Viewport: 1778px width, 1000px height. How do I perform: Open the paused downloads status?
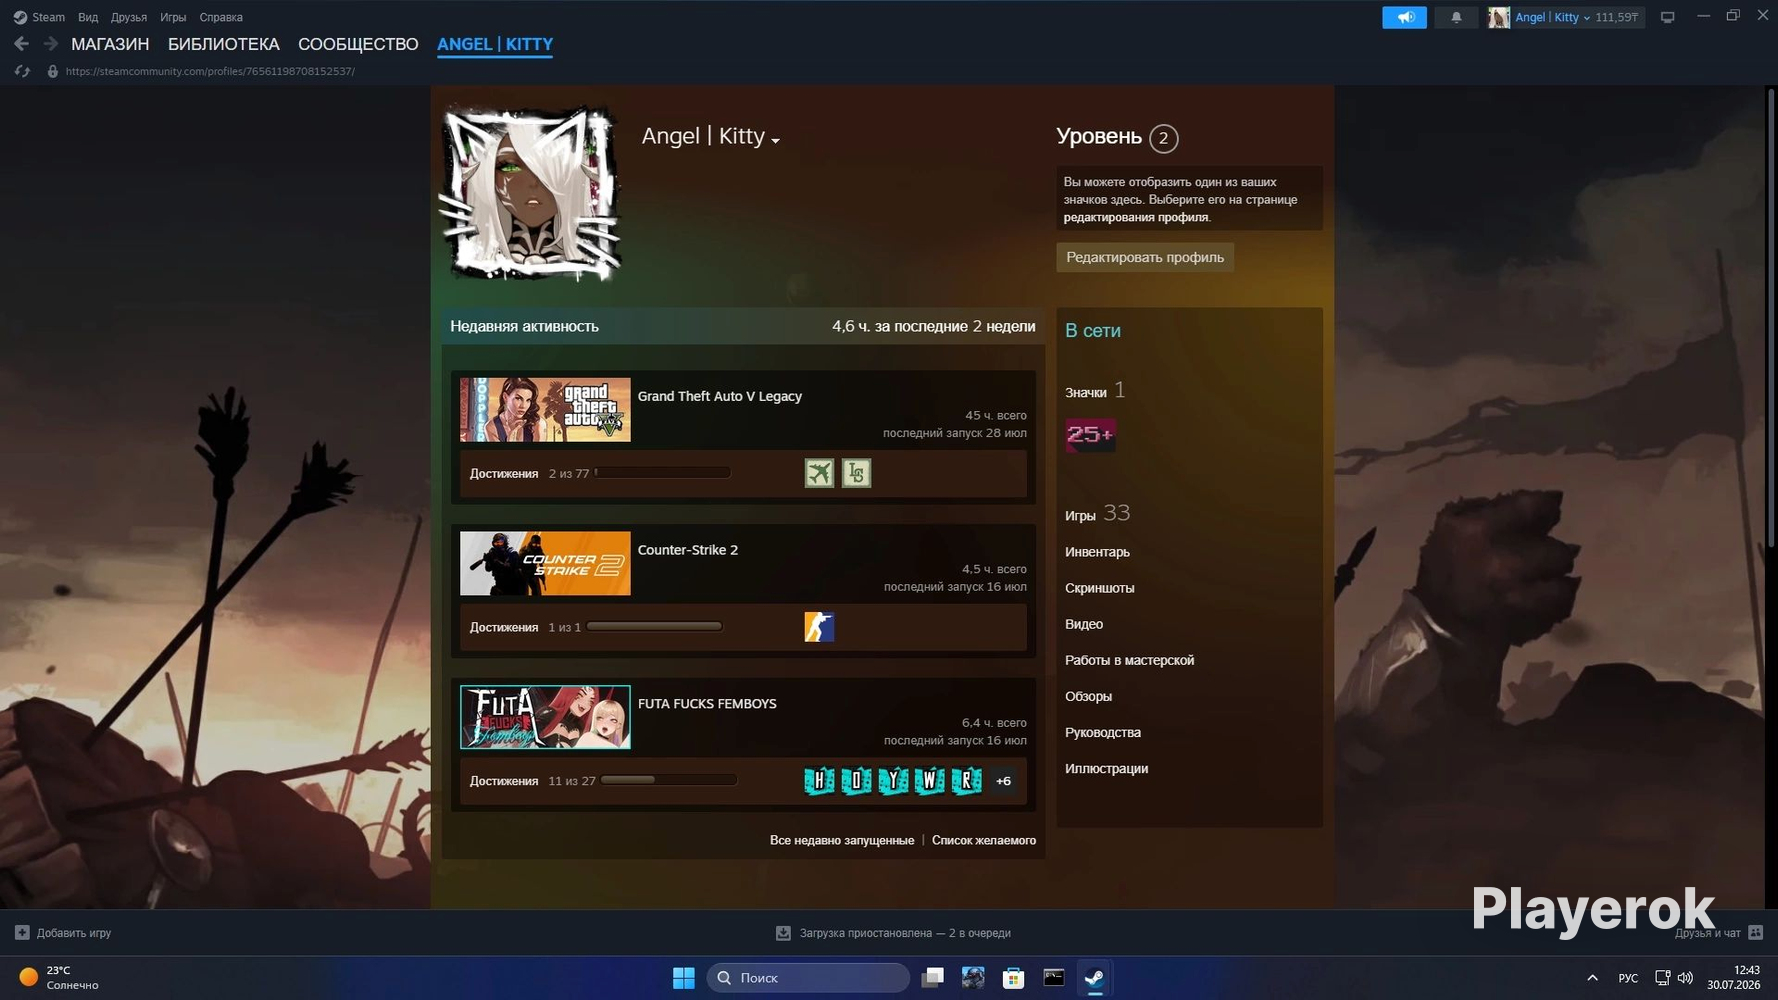(x=894, y=933)
